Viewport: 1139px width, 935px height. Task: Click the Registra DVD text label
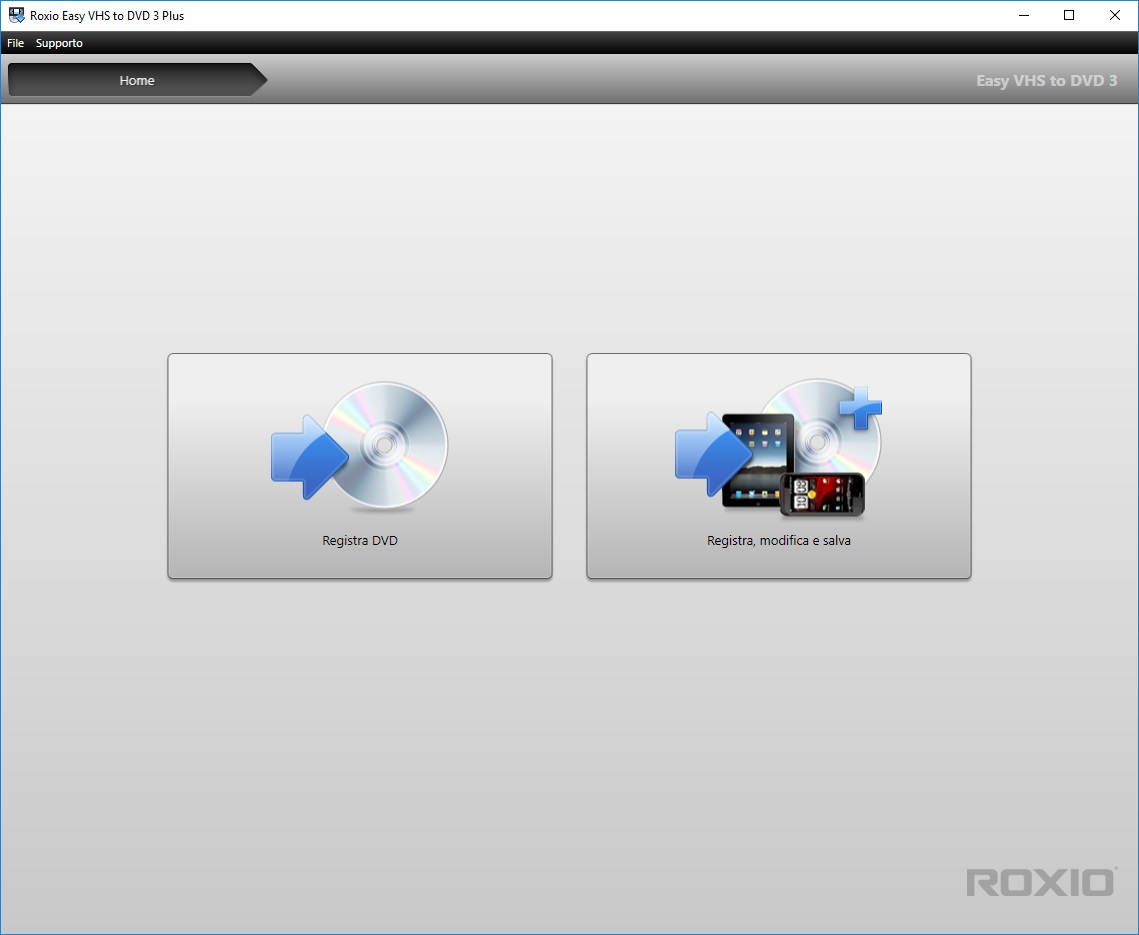click(x=360, y=541)
